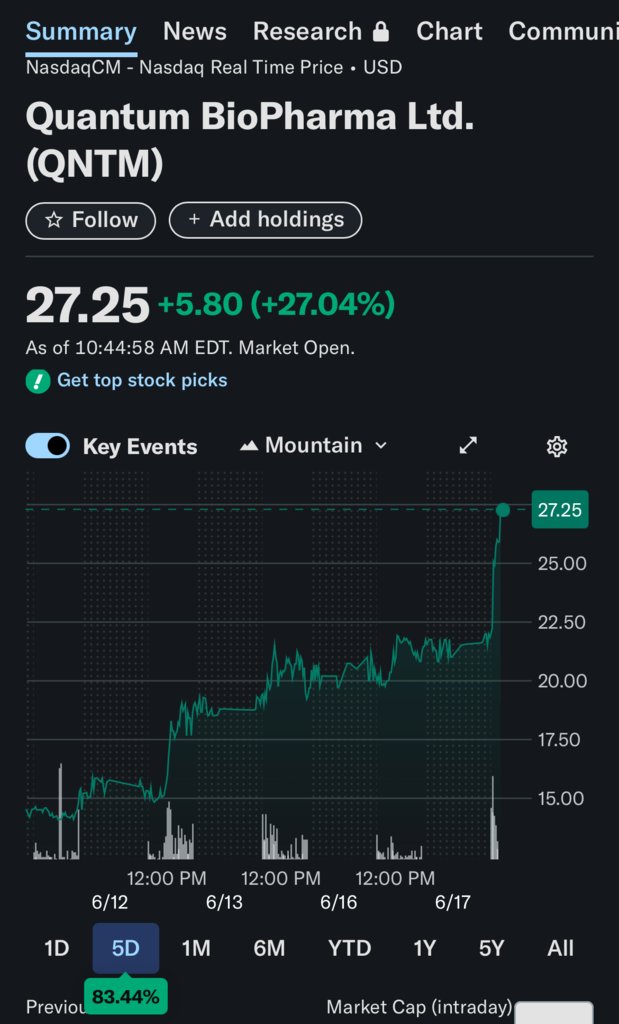
Task: Click the 6/16 date label on chart axis
Action: point(338,903)
